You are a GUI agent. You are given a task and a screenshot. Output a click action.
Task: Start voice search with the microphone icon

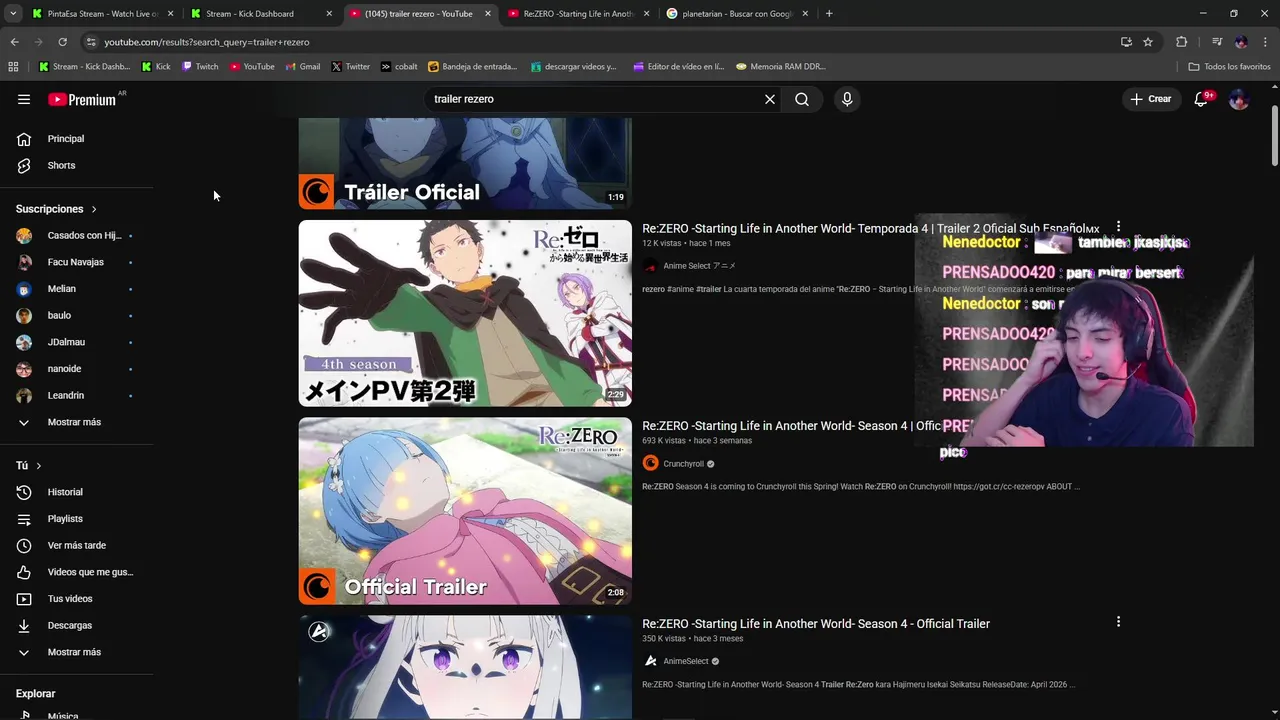847,99
